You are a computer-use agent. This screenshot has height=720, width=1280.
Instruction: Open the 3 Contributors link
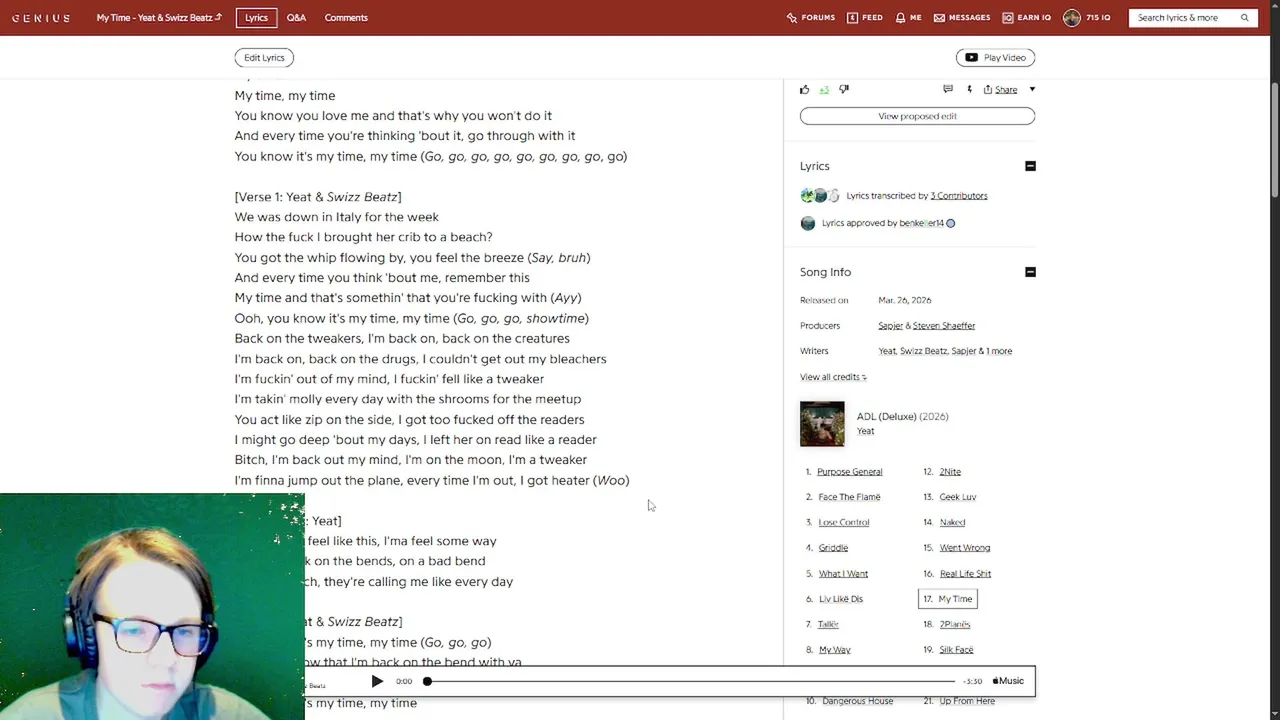click(959, 196)
